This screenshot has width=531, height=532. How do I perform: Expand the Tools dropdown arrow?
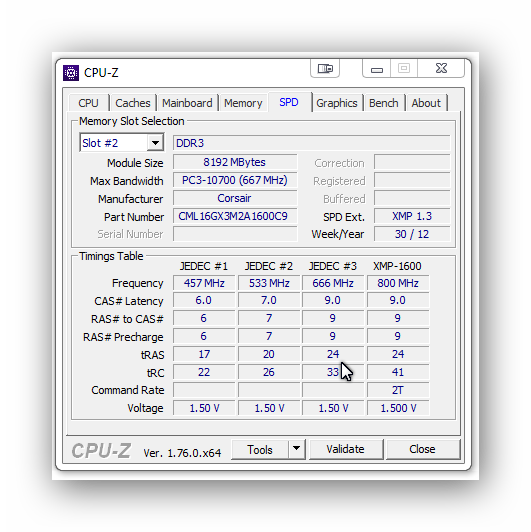tap(297, 449)
